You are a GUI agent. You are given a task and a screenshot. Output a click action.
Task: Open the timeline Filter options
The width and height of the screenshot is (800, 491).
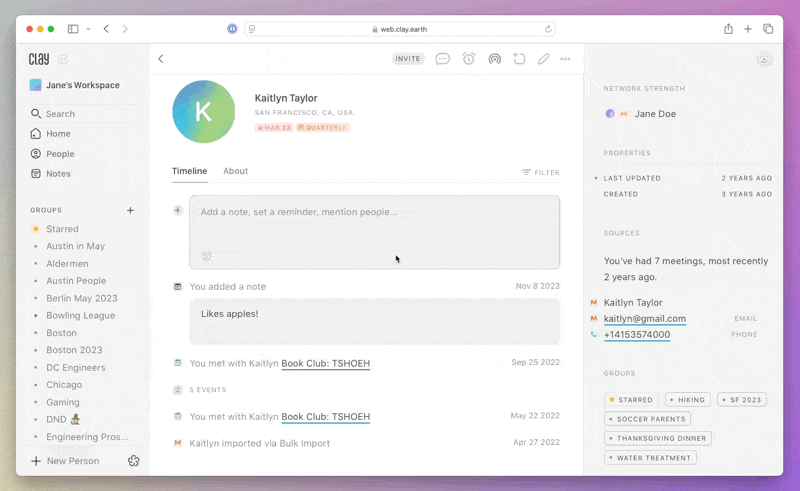540,172
